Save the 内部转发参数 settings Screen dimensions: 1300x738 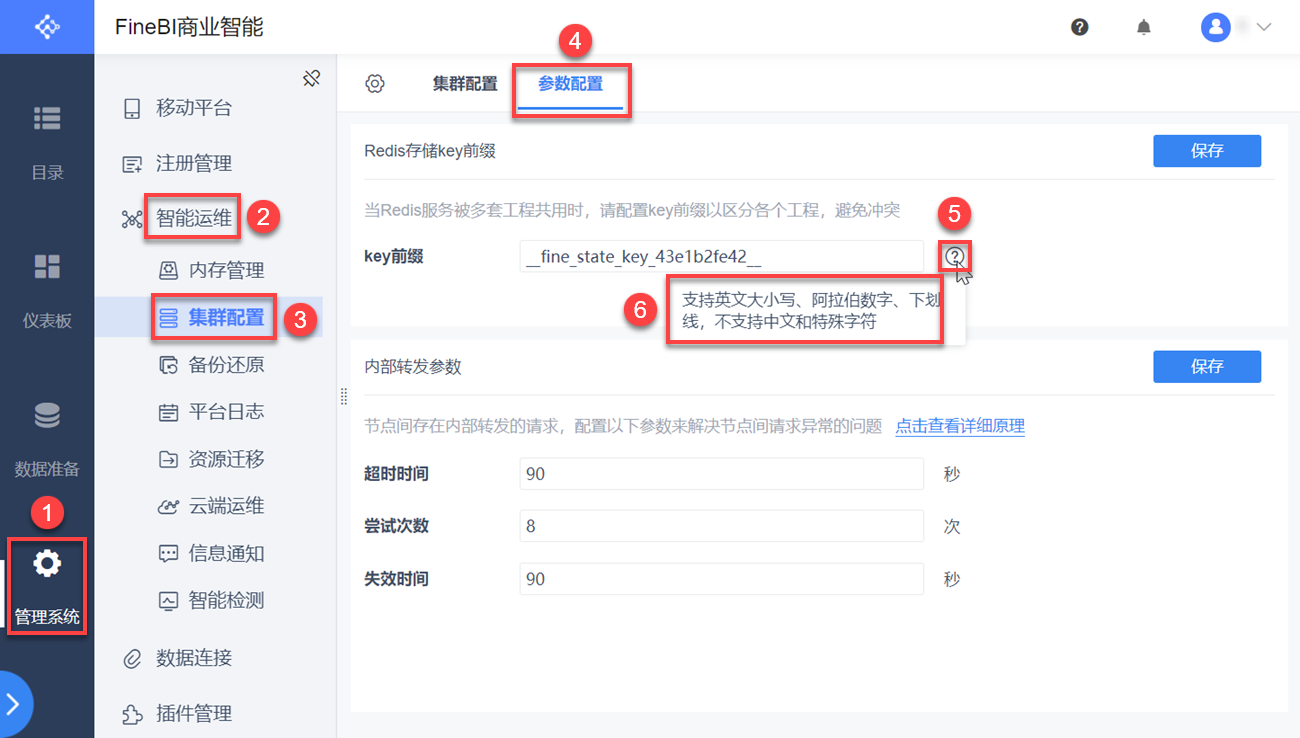[1207, 366]
